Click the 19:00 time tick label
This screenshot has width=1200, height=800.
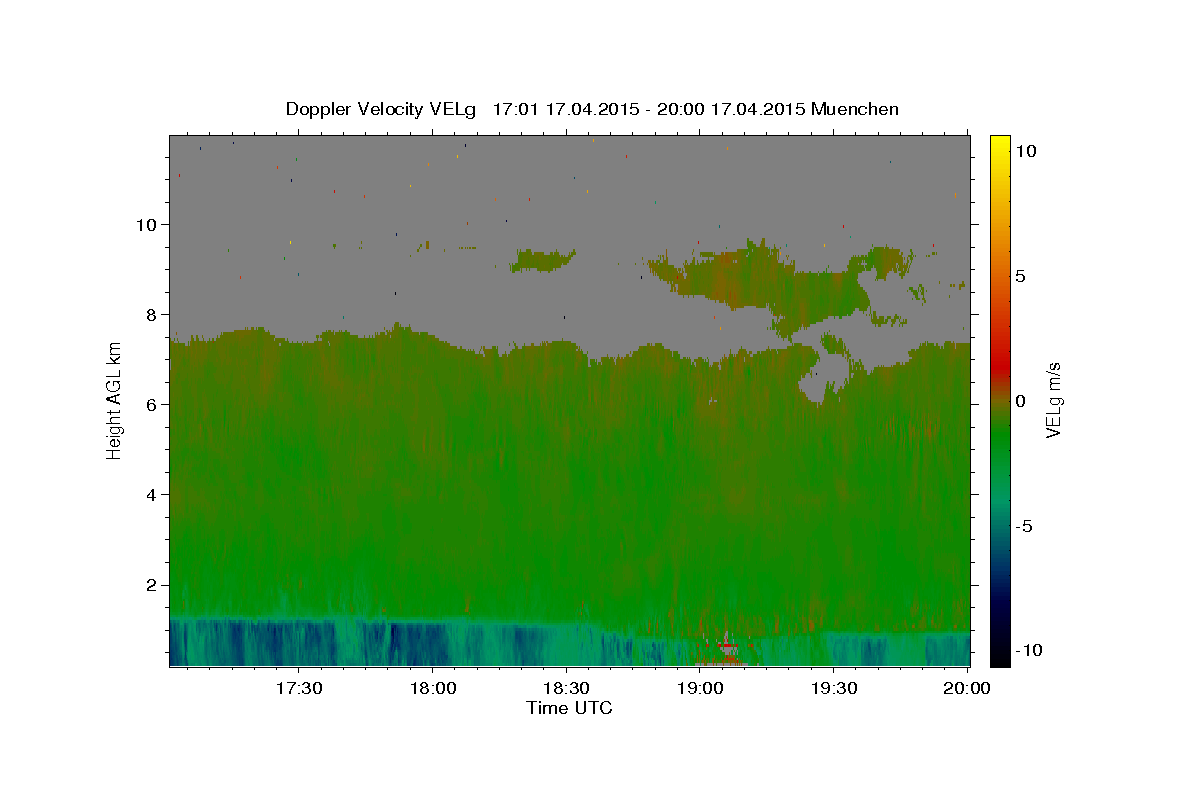coord(700,688)
